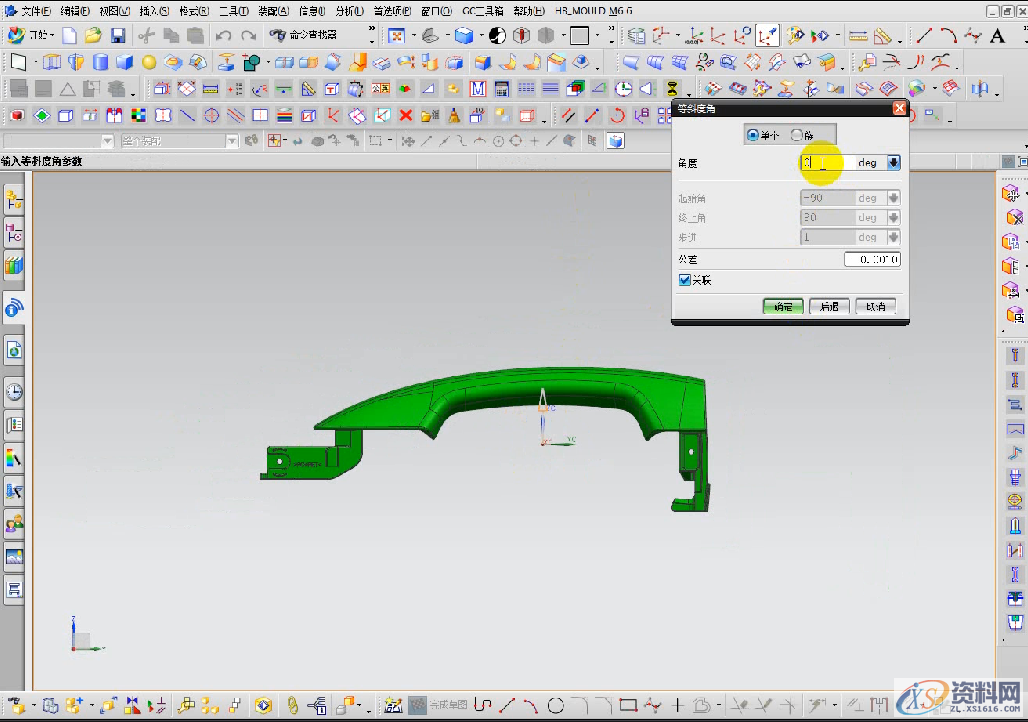Image resolution: width=1028 pixels, height=722 pixels.
Task: Expand the 角度 angle field dropdown arrow
Action: (893, 162)
